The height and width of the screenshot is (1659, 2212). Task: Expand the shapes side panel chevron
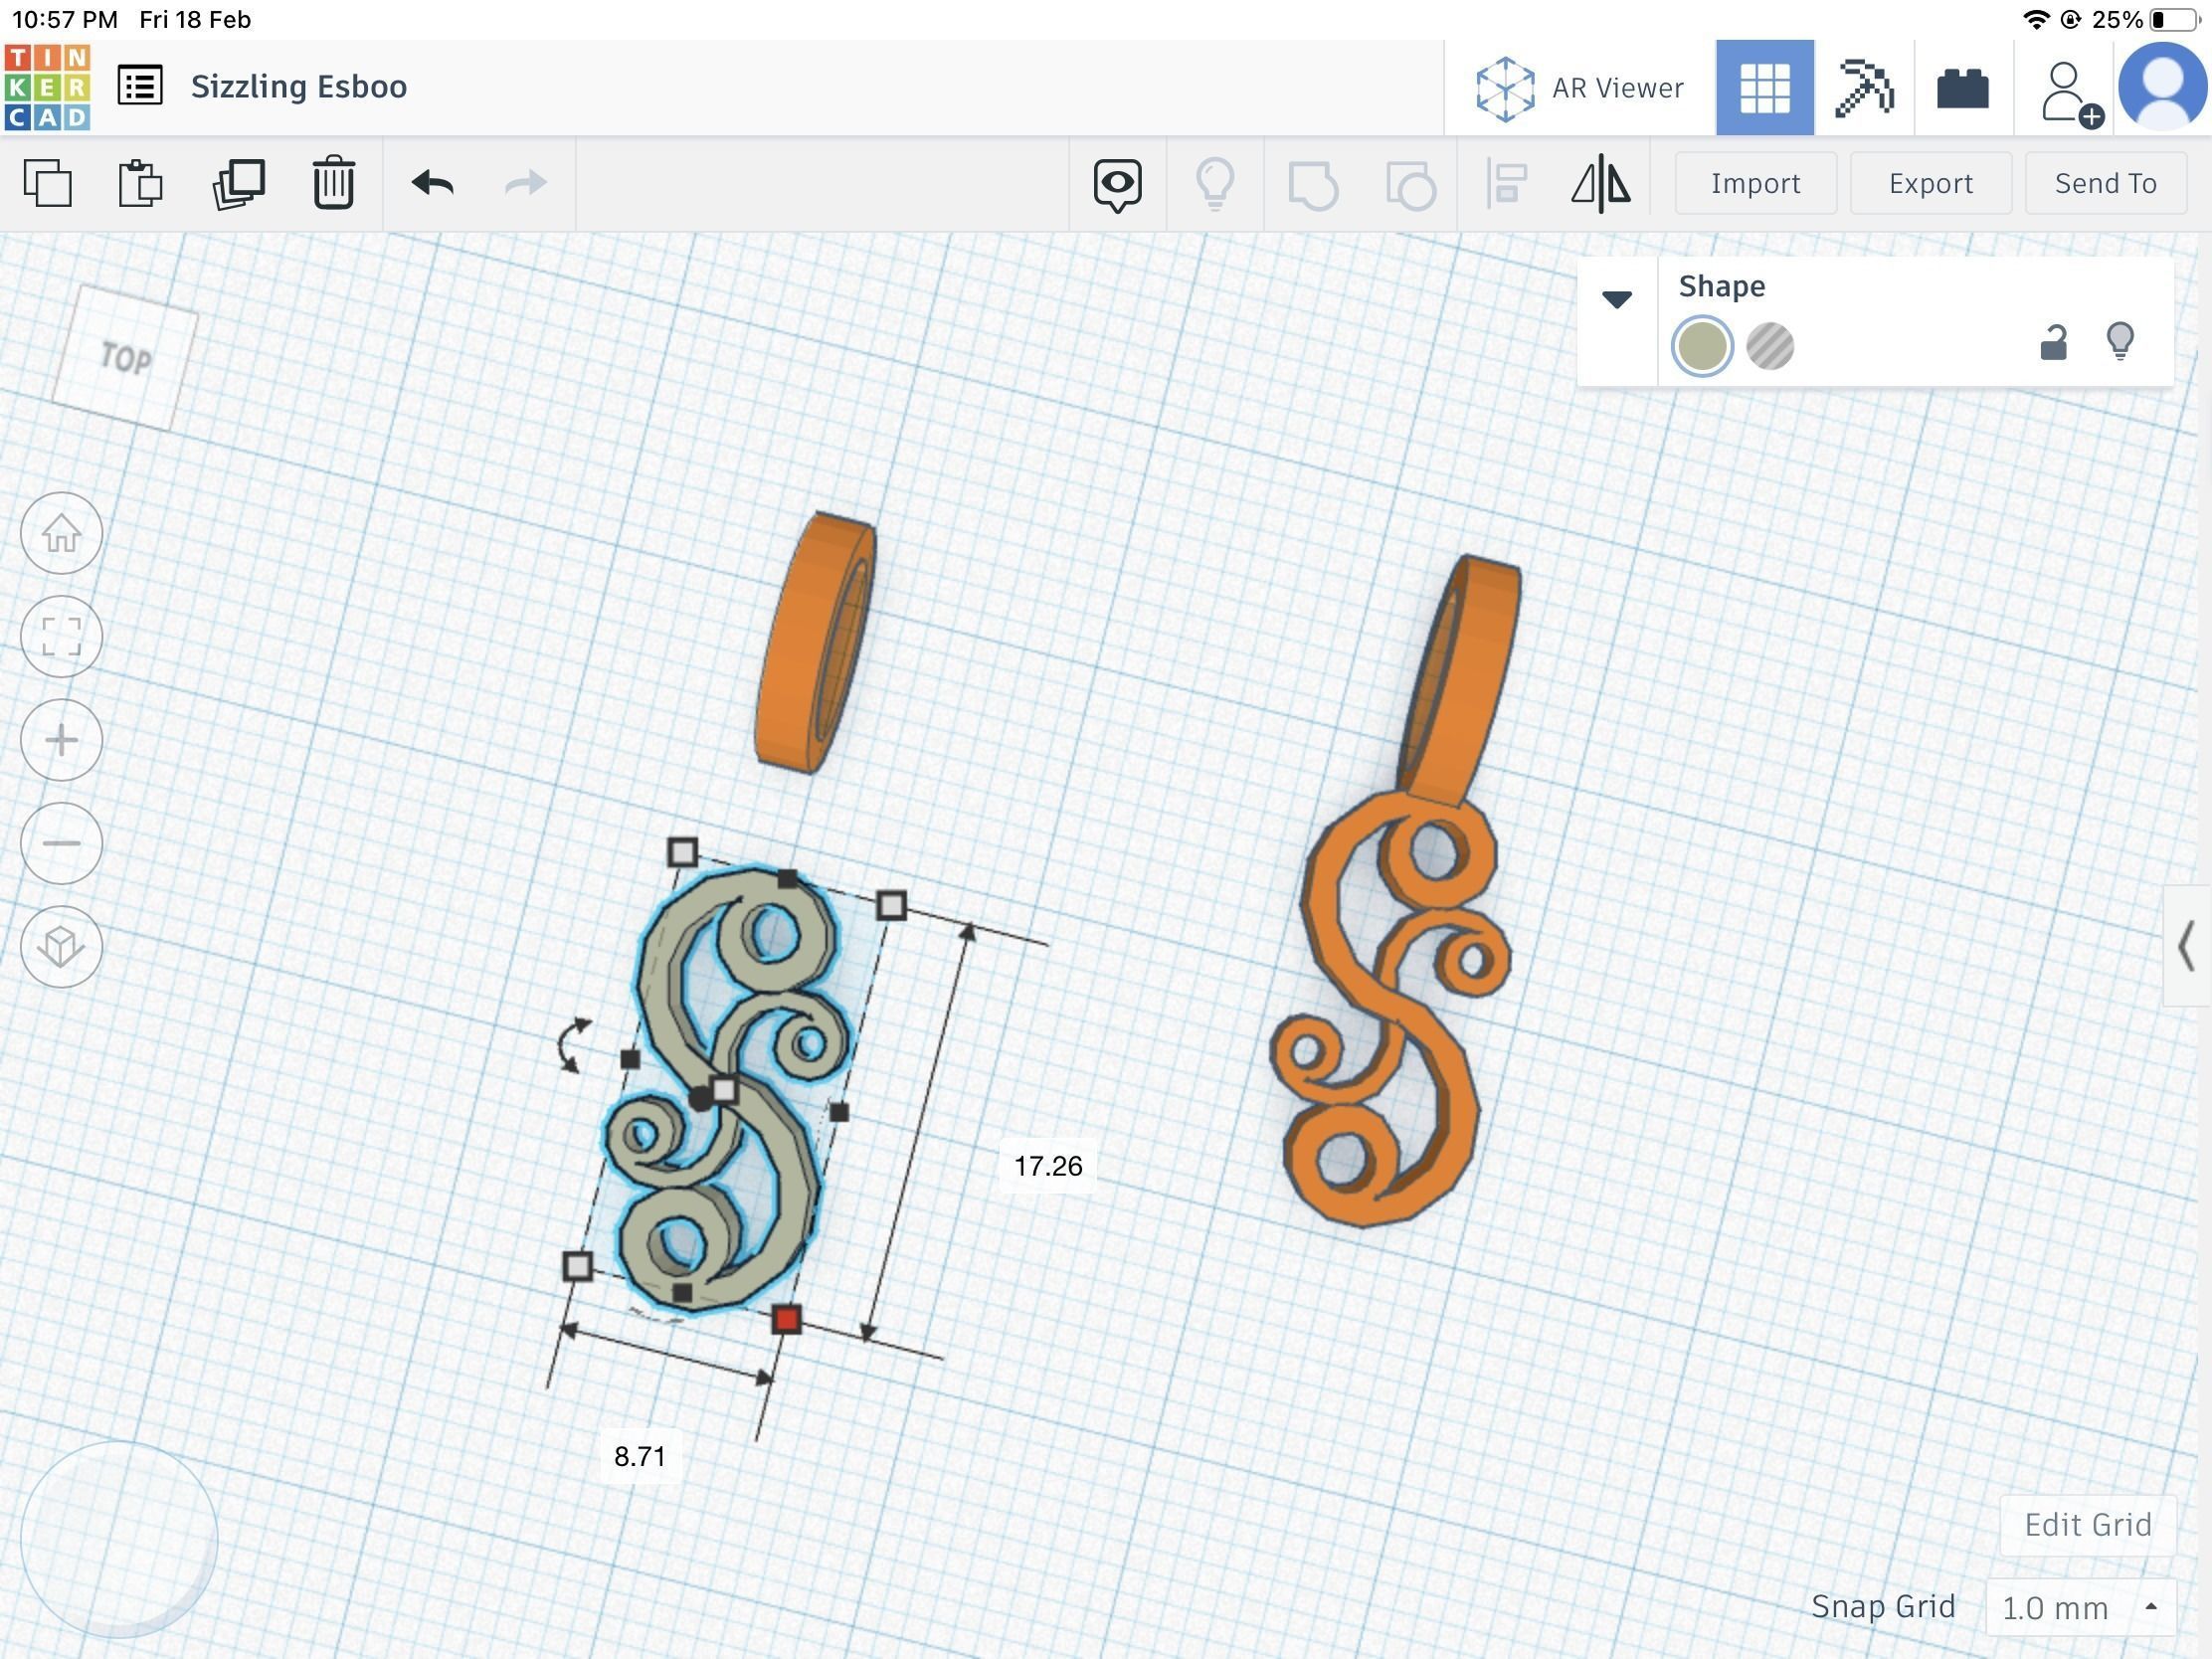2187,945
